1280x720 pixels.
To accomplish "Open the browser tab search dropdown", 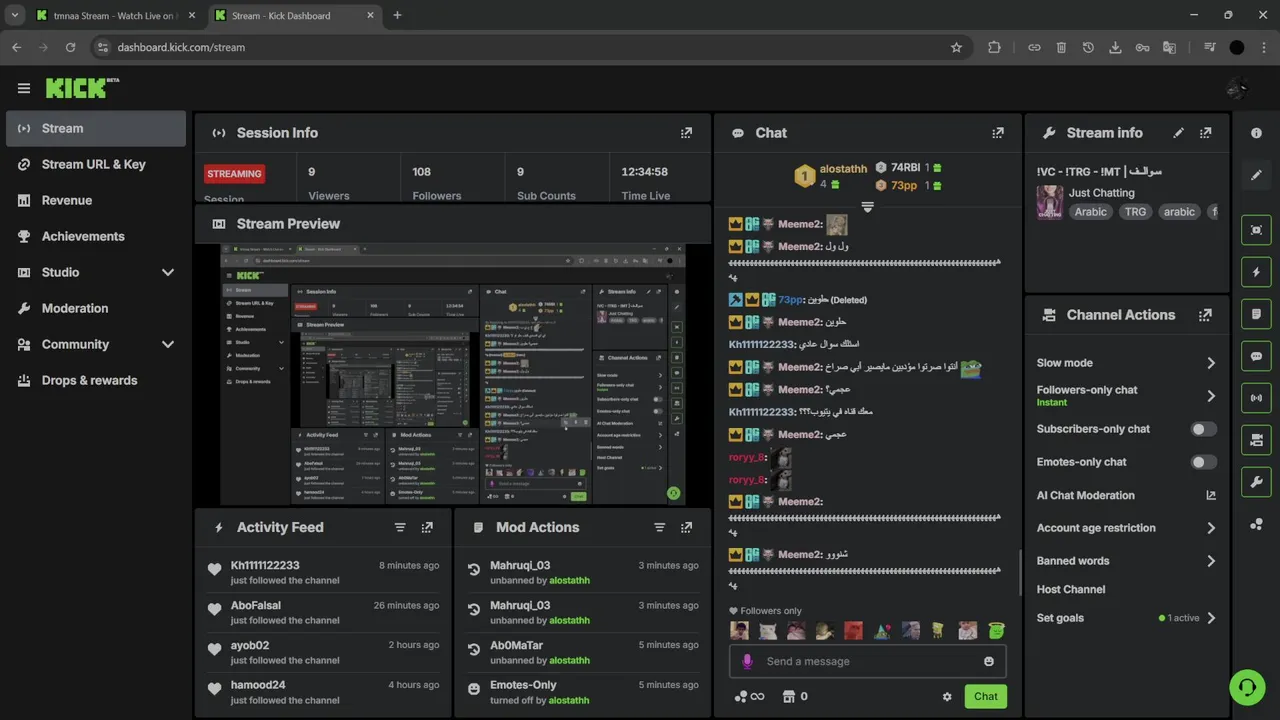I will click(x=14, y=15).
